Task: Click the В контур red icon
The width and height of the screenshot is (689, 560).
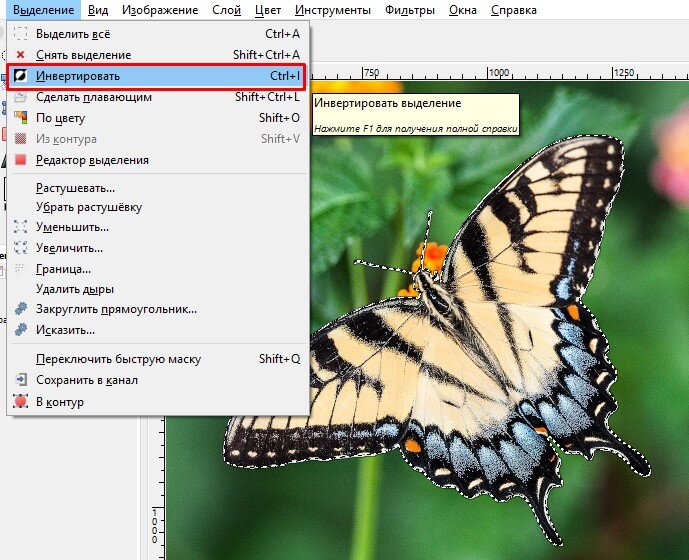Action: [x=20, y=401]
